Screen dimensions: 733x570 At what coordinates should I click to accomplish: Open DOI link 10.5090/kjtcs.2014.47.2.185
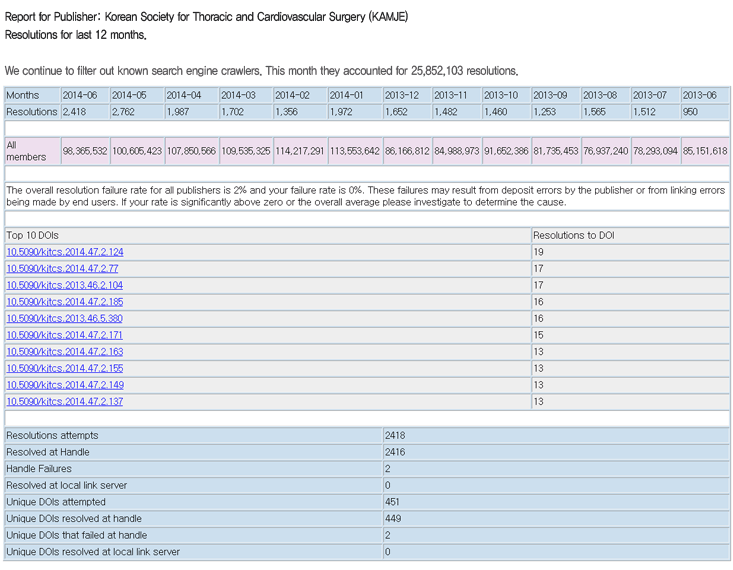click(x=65, y=302)
